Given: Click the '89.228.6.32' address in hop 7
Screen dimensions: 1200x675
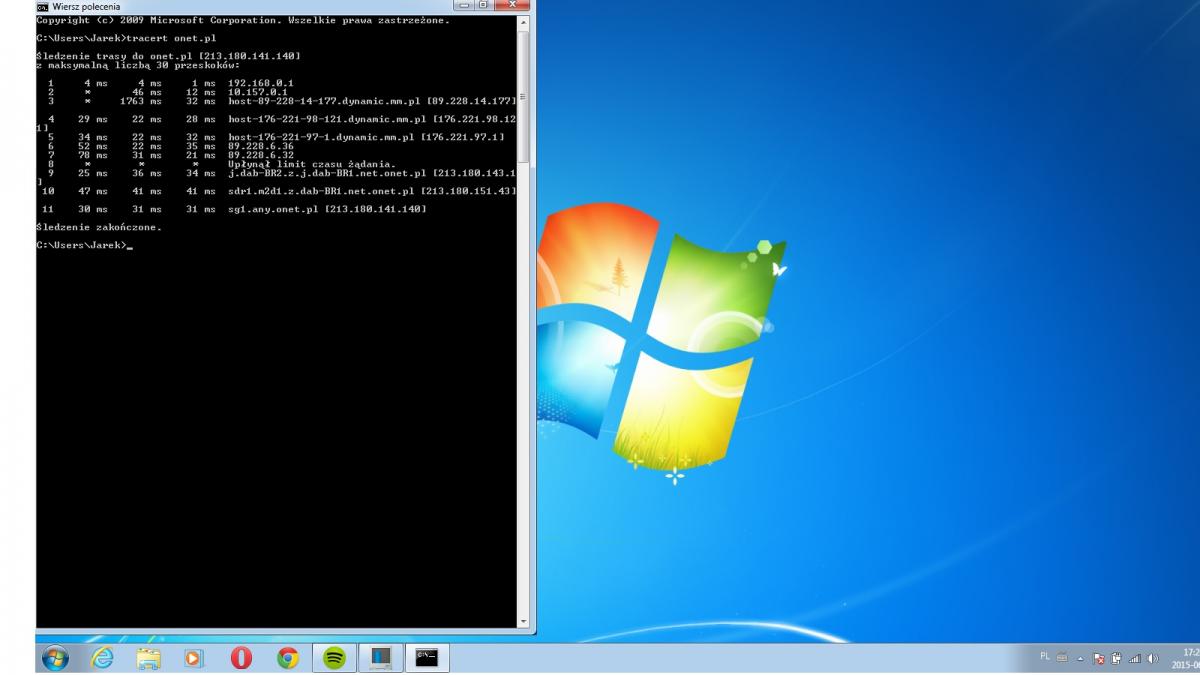Looking at the screenshot, I should [261, 155].
